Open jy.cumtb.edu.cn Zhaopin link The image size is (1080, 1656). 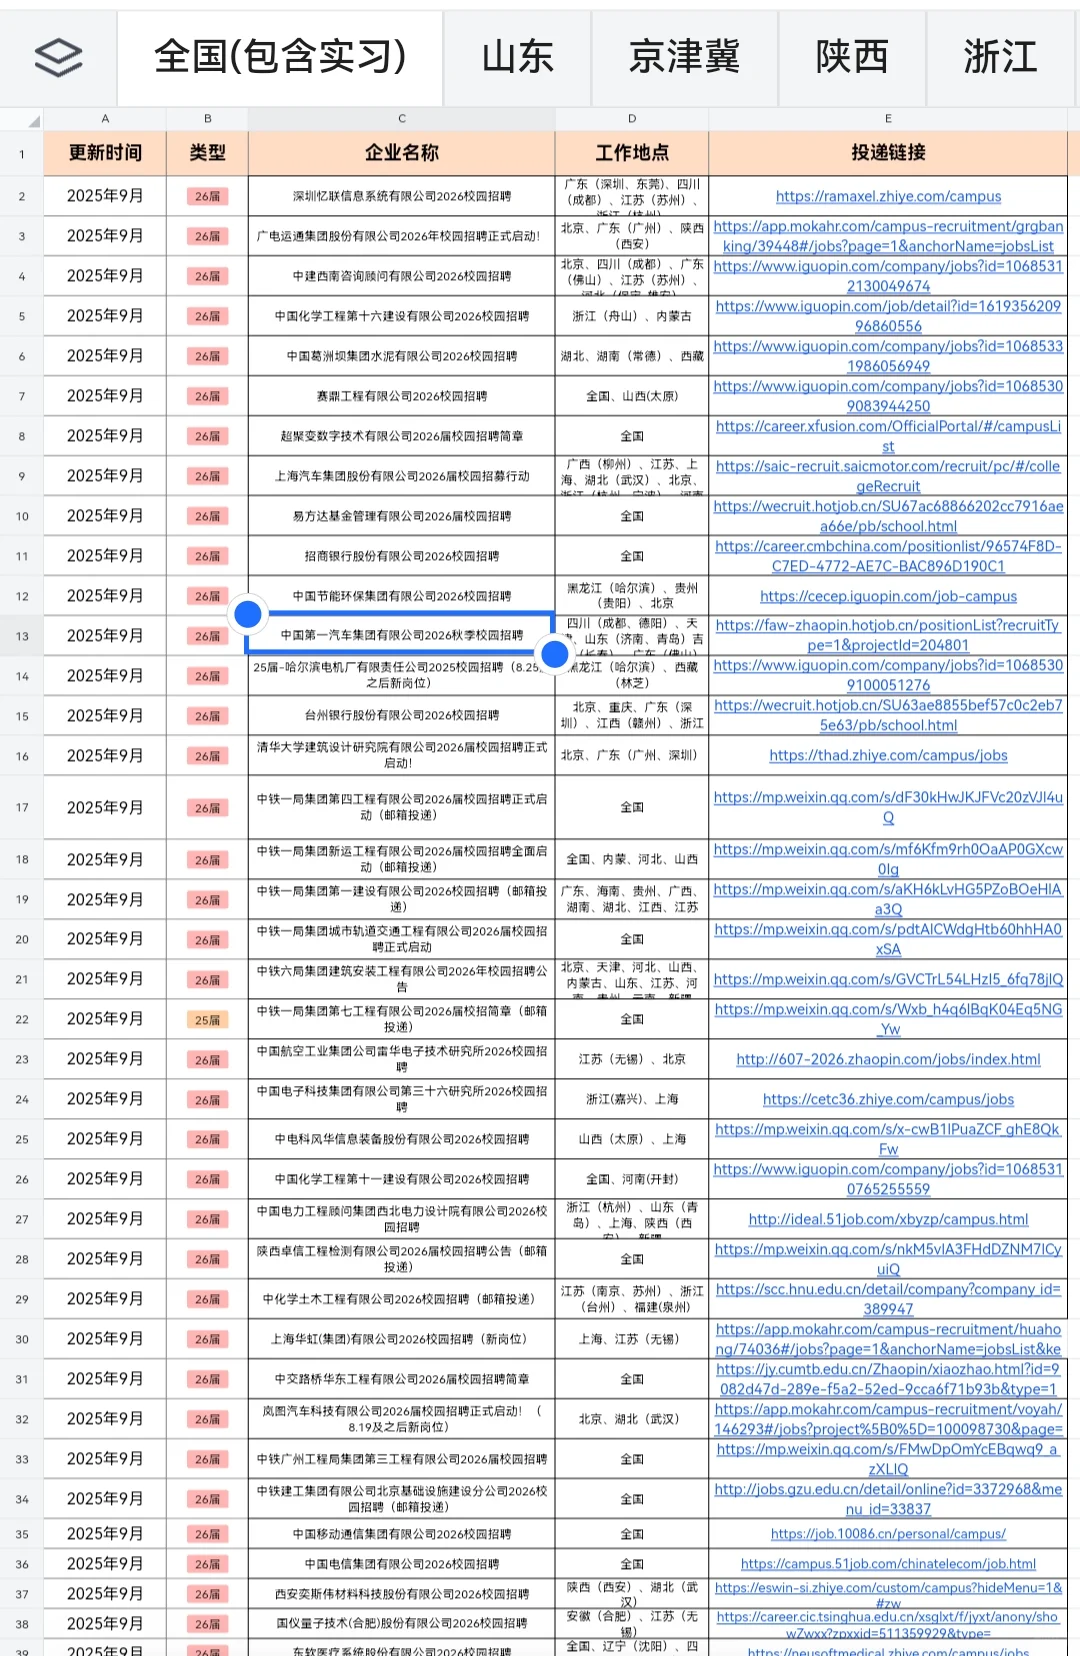(x=888, y=1379)
